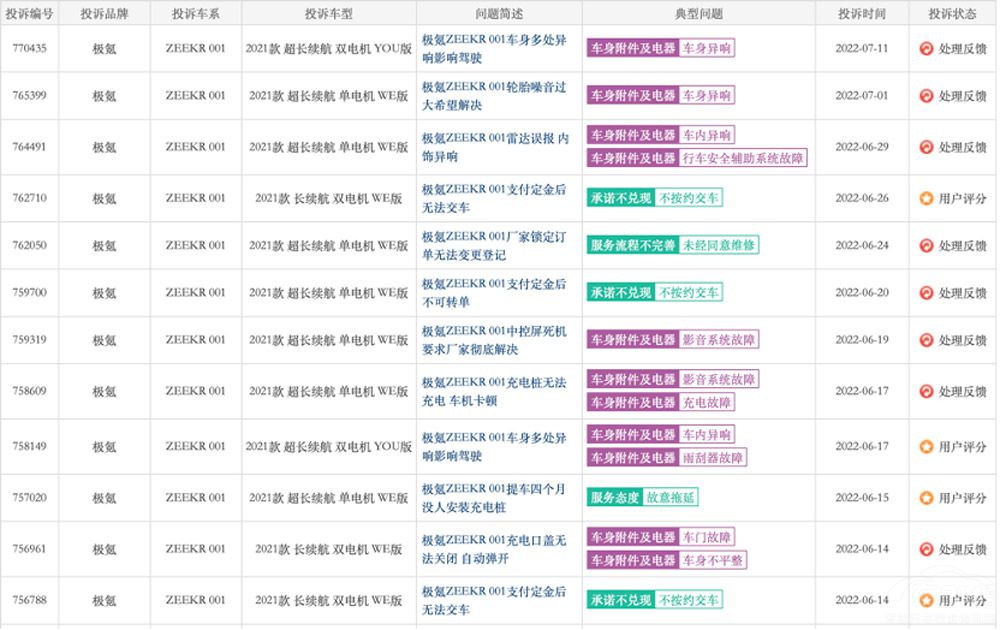Click the 未经同意维修 issue tag
This screenshot has height=630, width=1000.
click(x=719, y=245)
